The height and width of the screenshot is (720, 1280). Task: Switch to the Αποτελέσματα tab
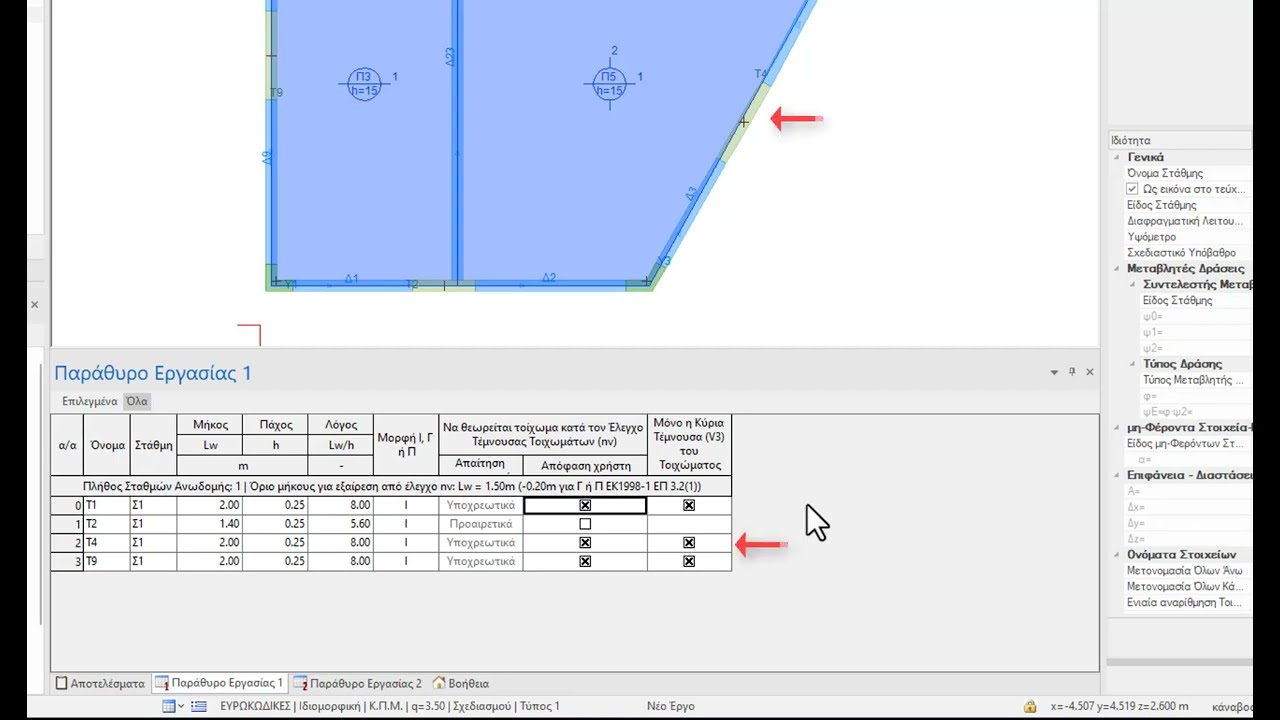[100, 684]
